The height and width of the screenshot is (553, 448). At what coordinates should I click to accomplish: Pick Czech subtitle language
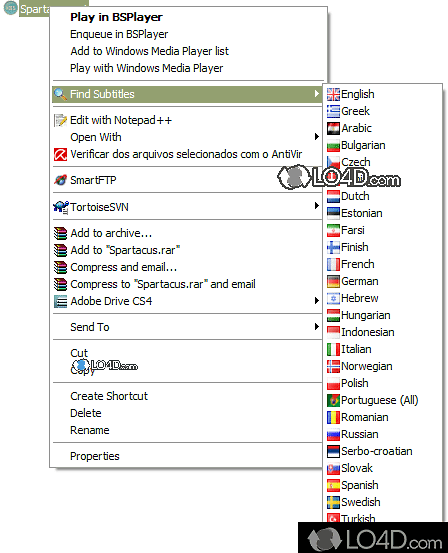356,162
